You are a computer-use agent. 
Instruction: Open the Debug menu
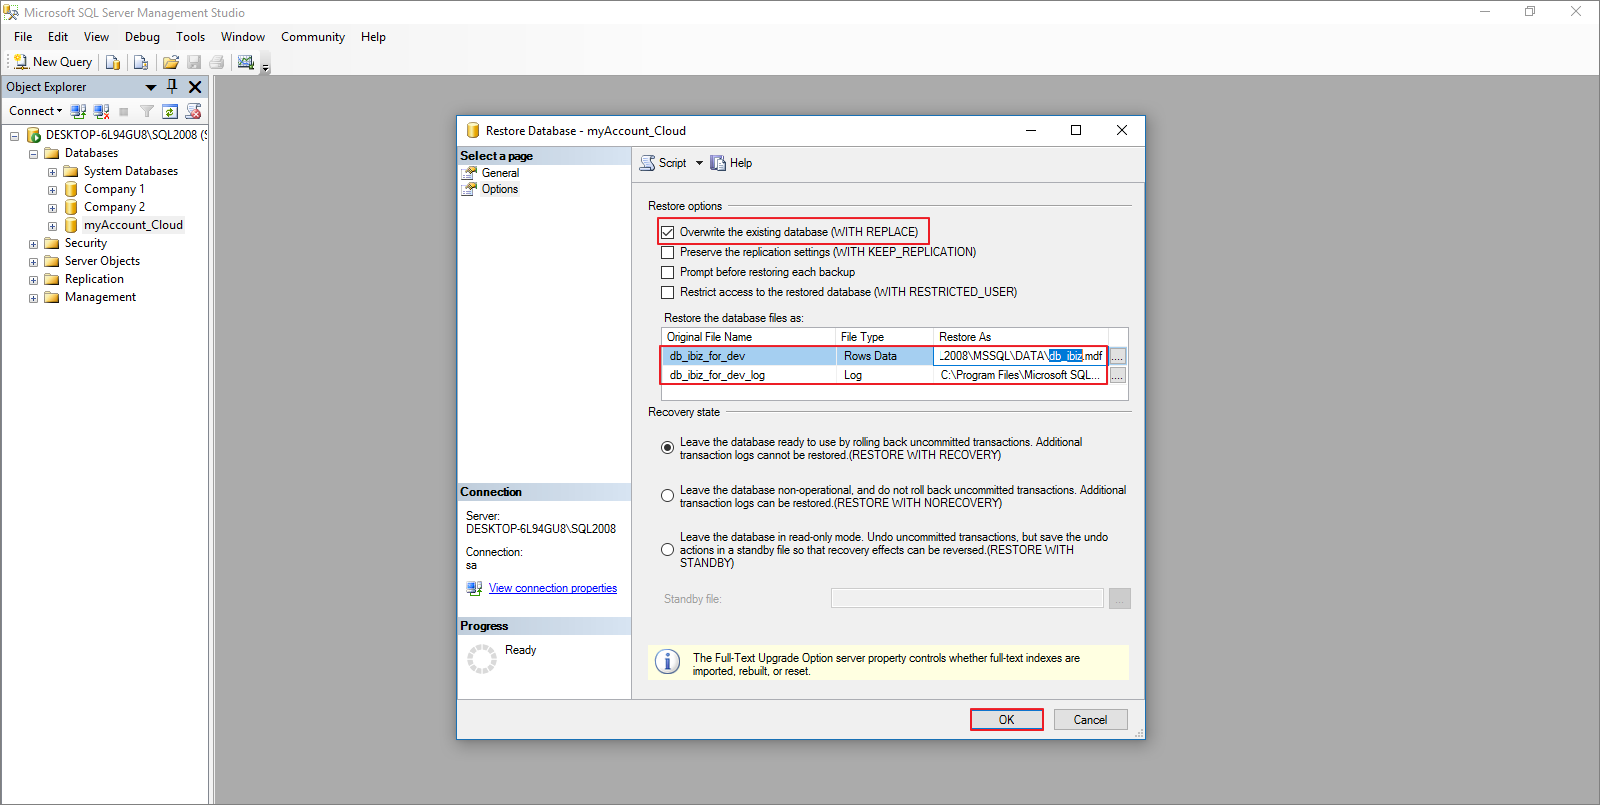pyautogui.click(x=142, y=37)
